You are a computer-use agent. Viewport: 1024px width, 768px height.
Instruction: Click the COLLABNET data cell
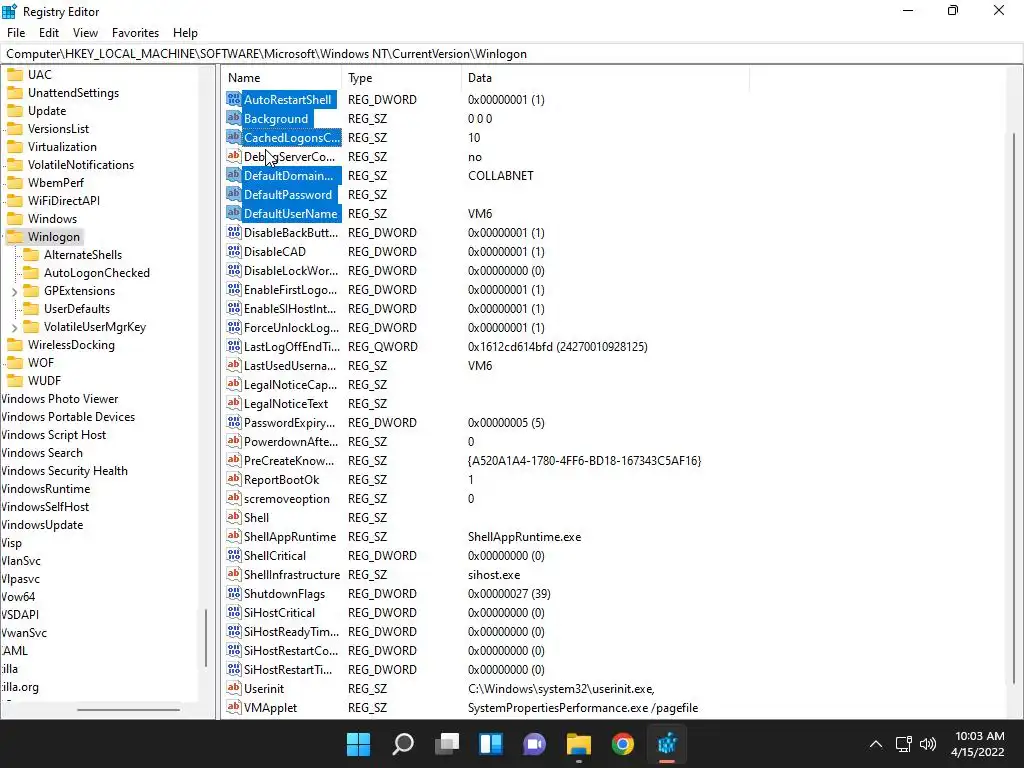point(500,176)
